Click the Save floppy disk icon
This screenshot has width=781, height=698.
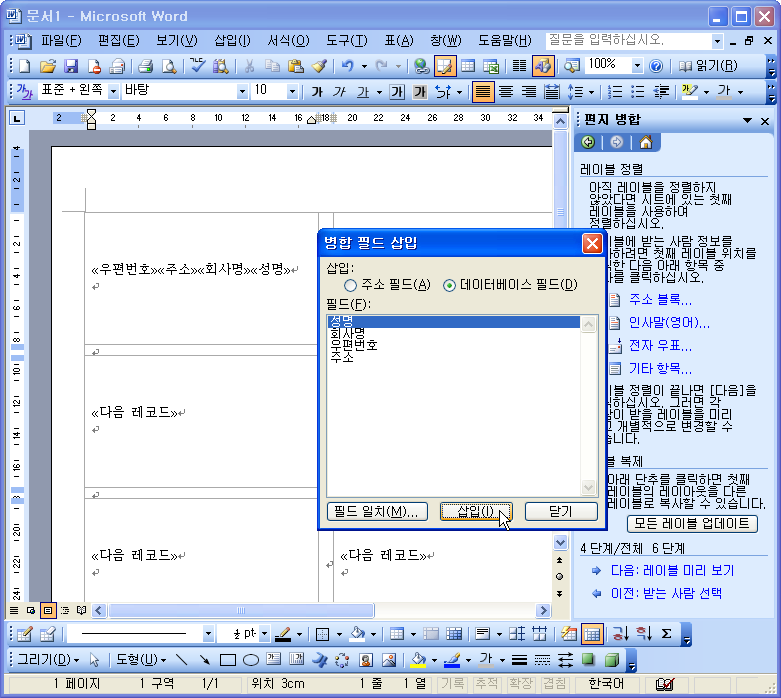pyautogui.click(x=71, y=66)
